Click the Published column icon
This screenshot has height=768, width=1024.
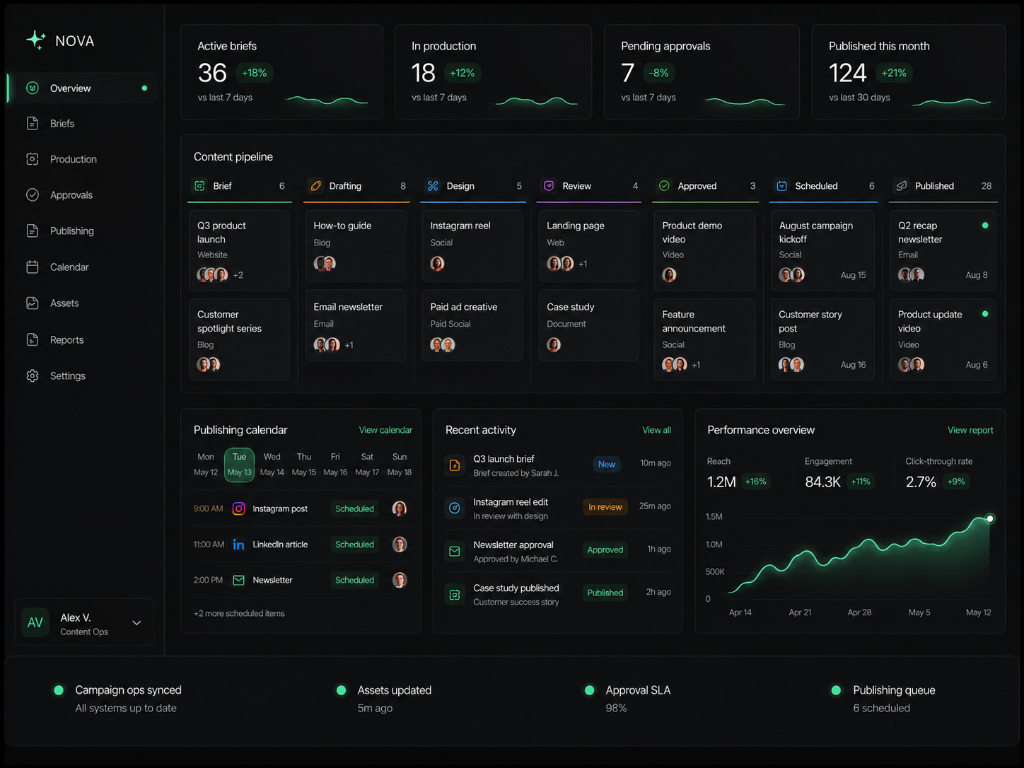click(901, 186)
